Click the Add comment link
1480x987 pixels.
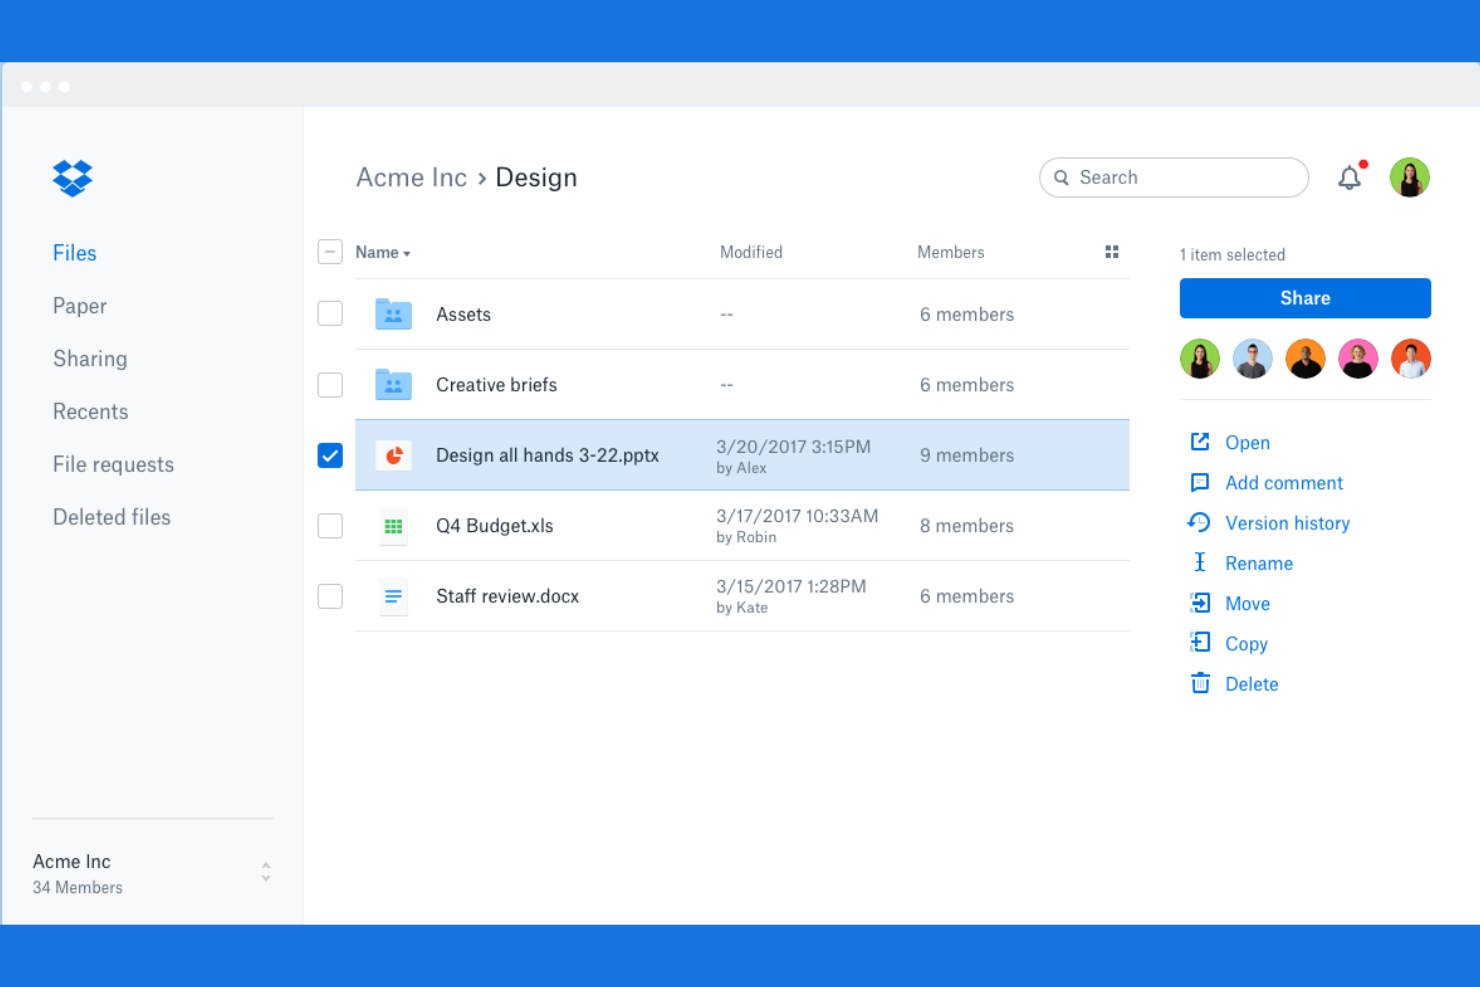coord(1284,483)
